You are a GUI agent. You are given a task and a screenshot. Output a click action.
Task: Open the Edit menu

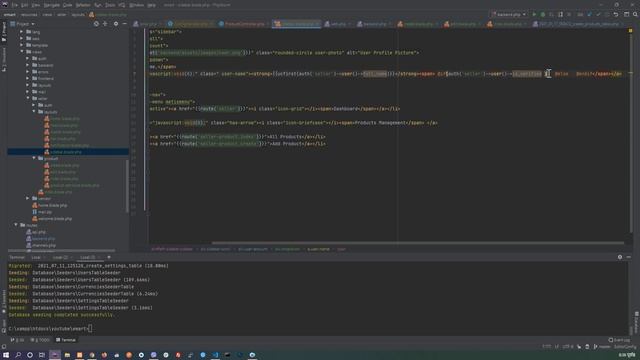pyautogui.click(x=24, y=5)
